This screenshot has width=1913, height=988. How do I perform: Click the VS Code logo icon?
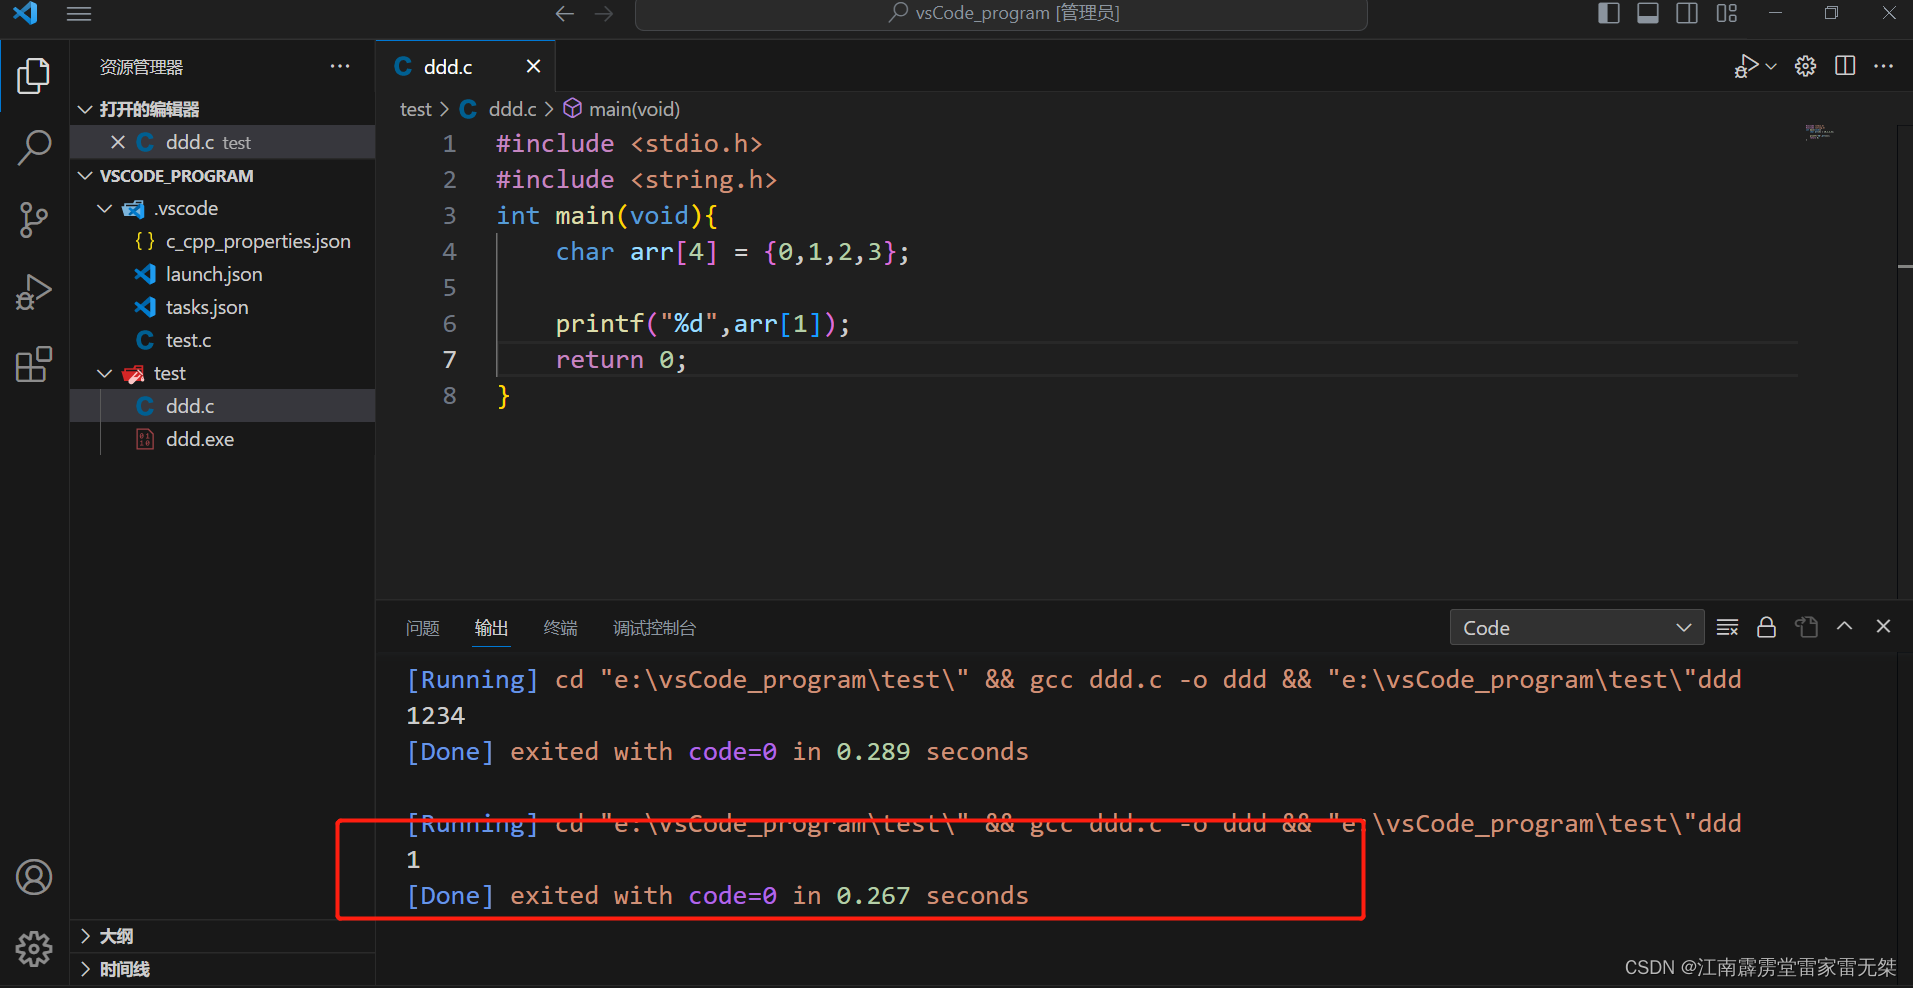25,13
